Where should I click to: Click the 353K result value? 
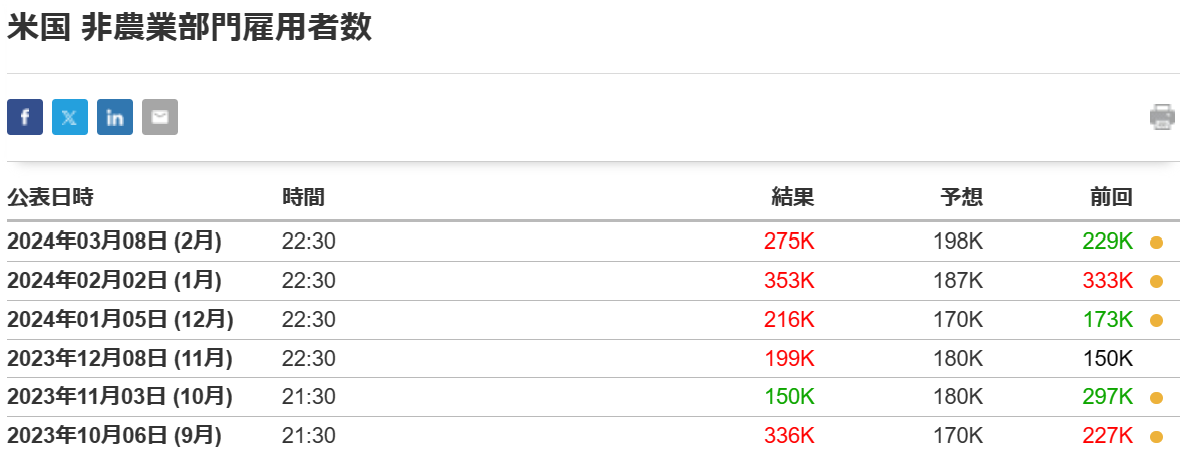coord(789,280)
